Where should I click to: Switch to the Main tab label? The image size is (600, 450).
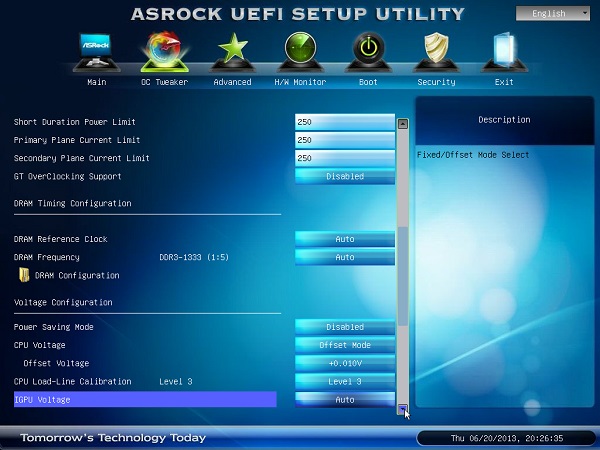pyautogui.click(x=96, y=82)
